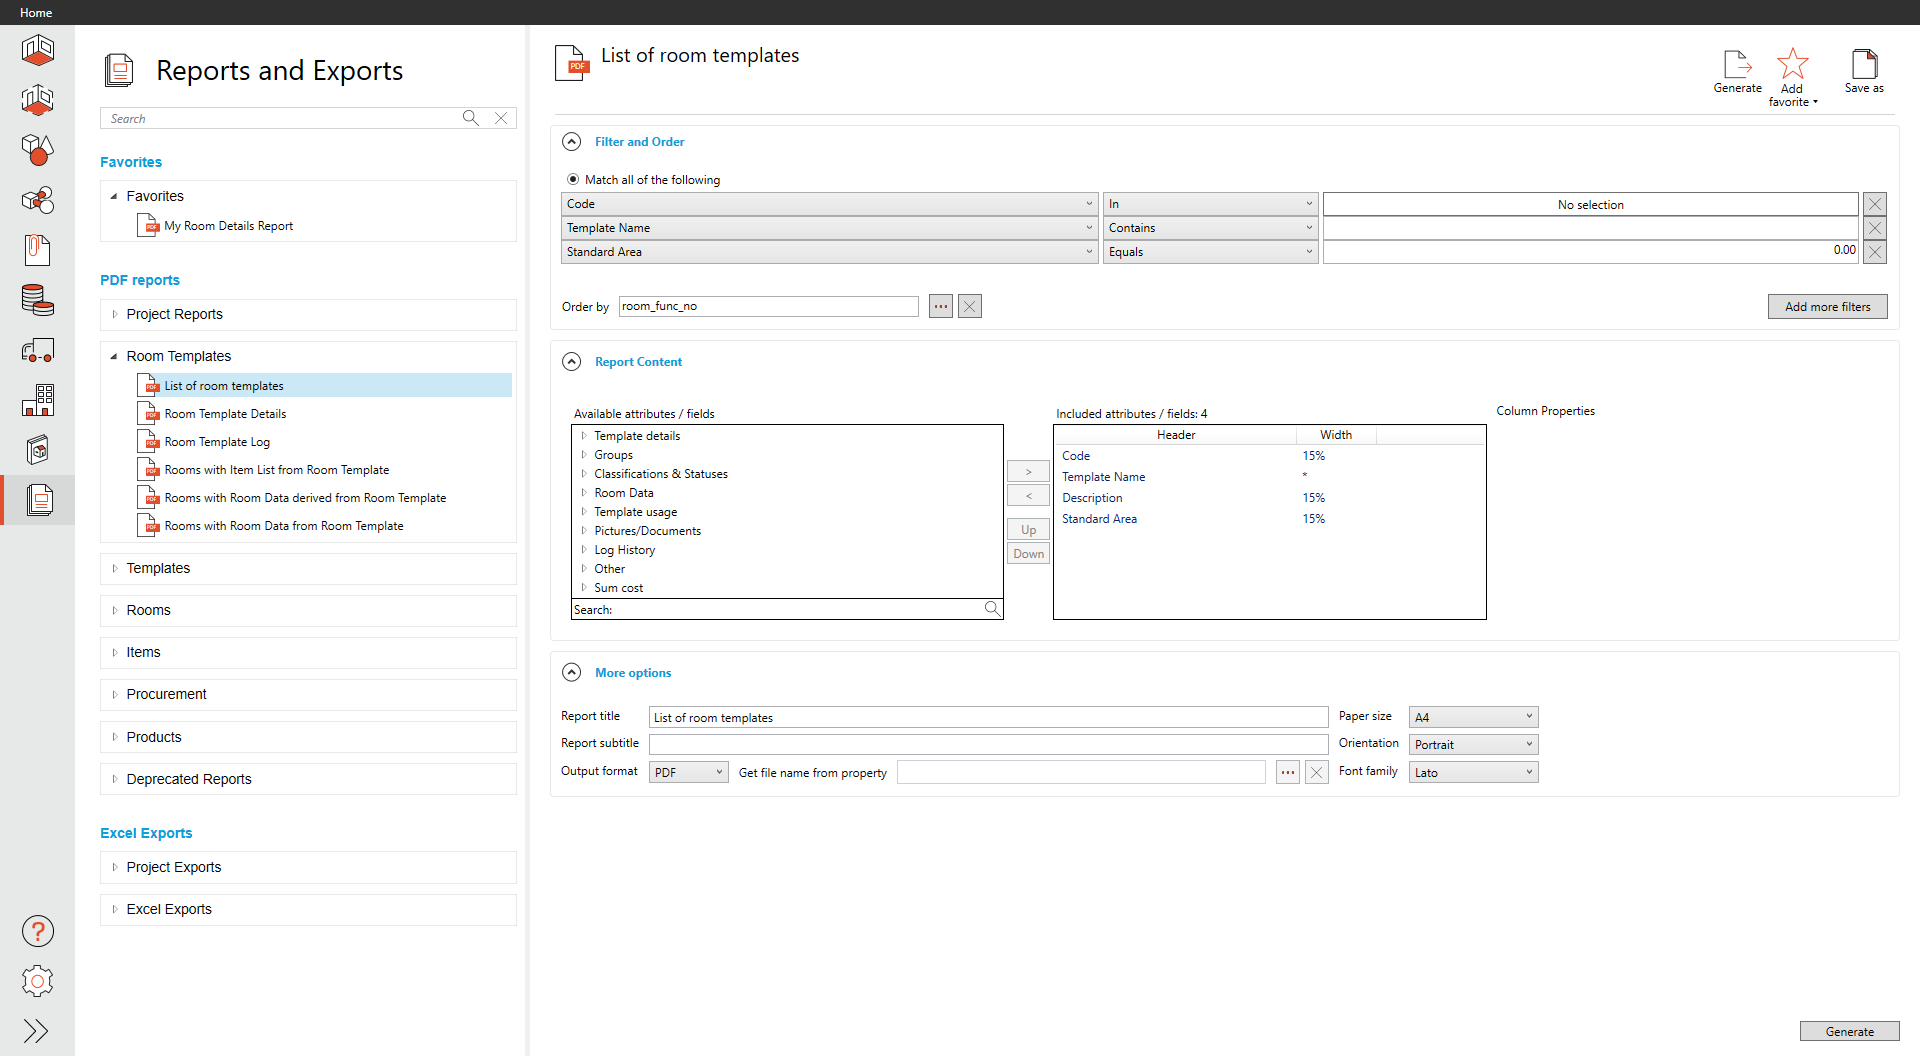Open settings gear icon in sidebar
1920x1056 pixels.
pos(38,981)
